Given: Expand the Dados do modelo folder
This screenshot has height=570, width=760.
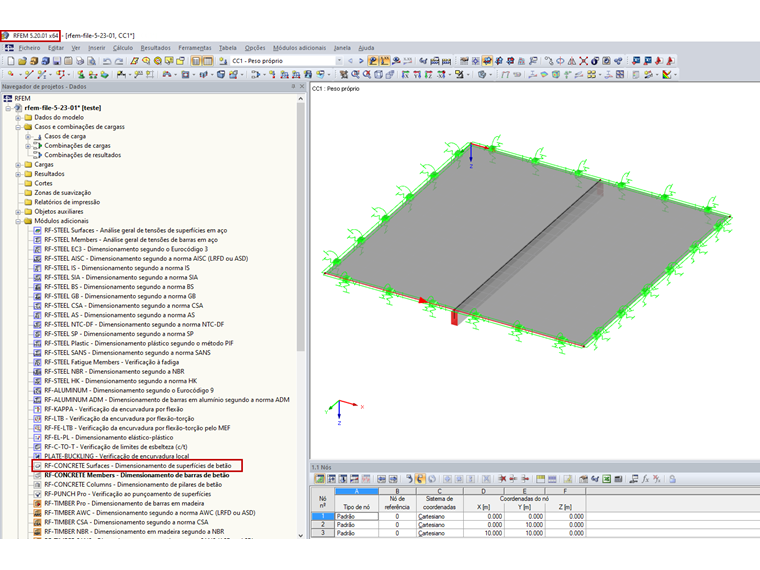Looking at the screenshot, I should pos(18,118).
